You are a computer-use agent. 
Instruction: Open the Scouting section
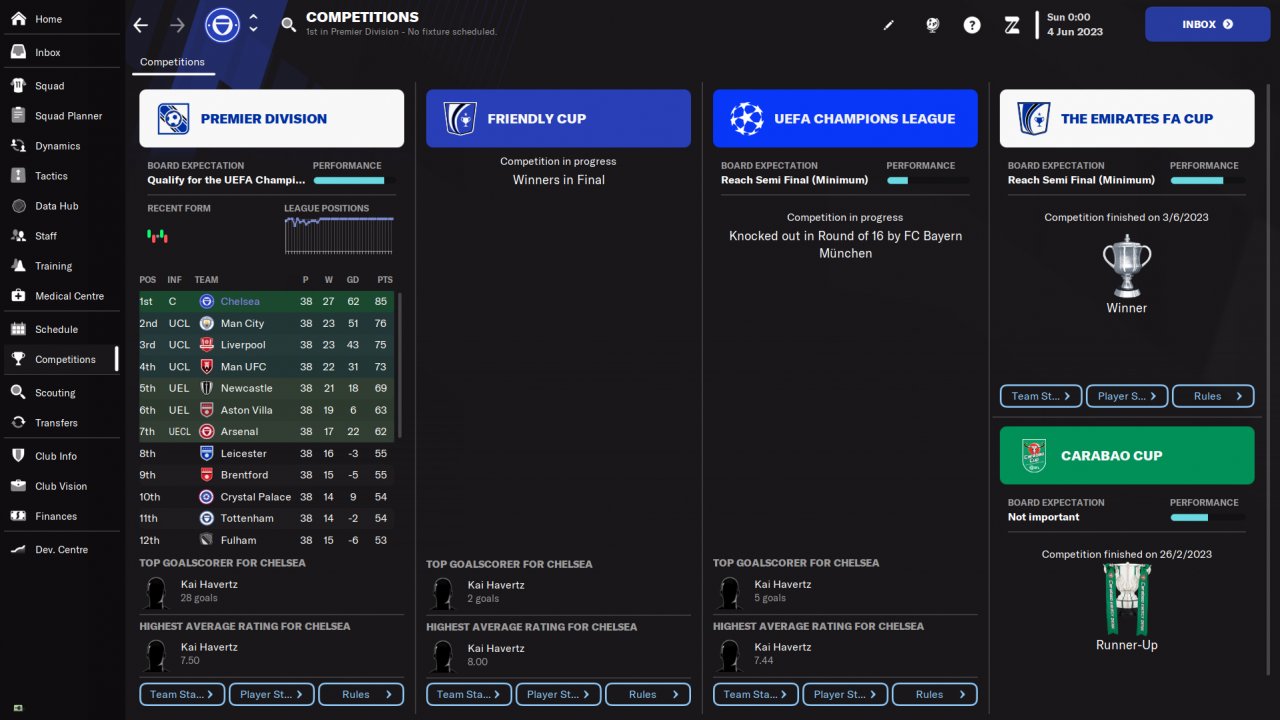tap(60, 393)
